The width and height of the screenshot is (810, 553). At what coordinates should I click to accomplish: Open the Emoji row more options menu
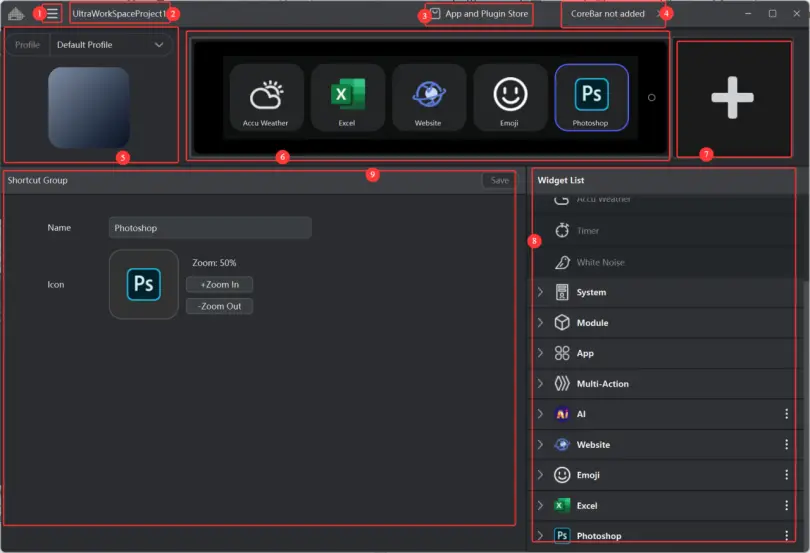(x=786, y=475)
